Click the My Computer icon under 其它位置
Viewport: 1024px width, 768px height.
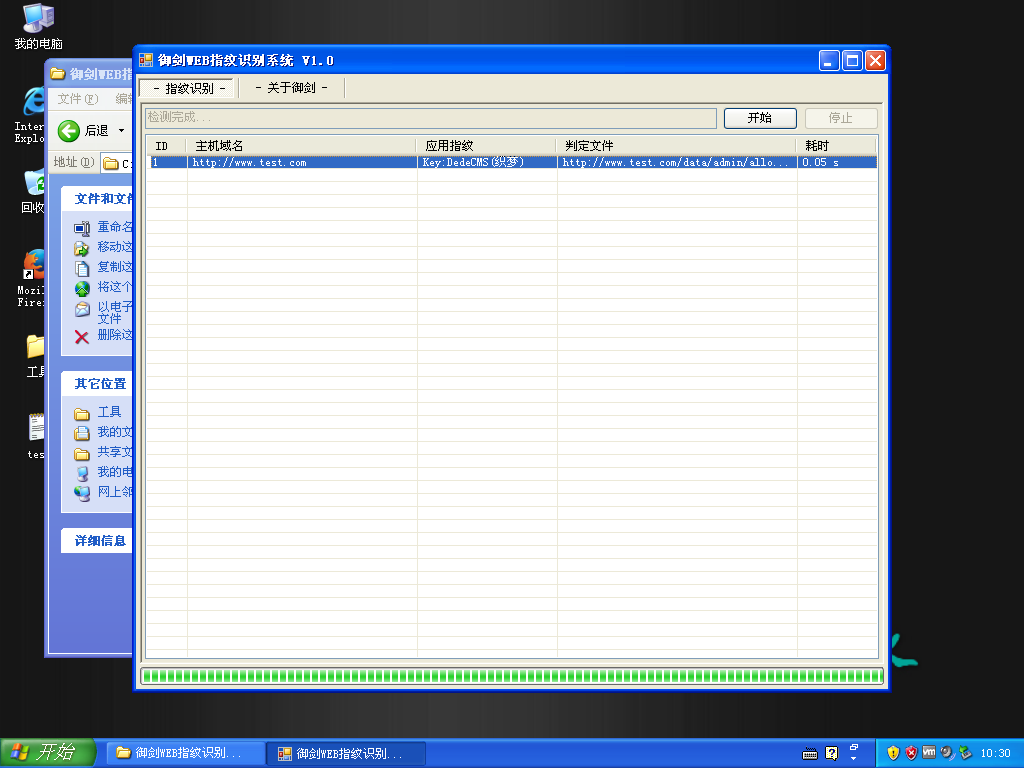pyautogui.click(x=82, y=473)
